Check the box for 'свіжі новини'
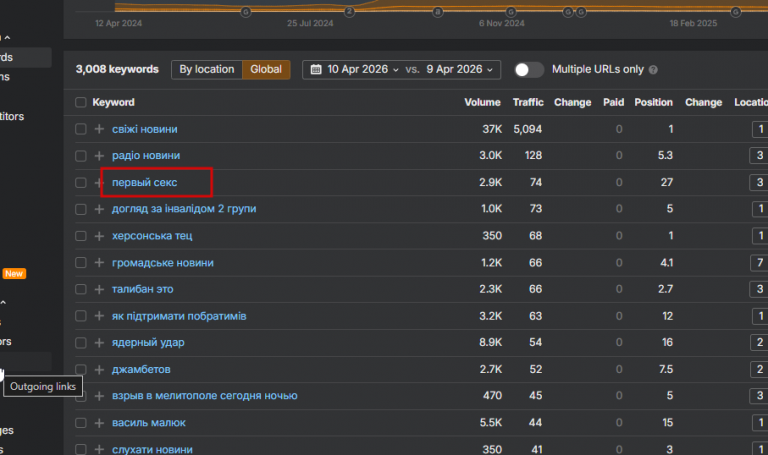Screen dimensions: 768x455 click(81, 129)
